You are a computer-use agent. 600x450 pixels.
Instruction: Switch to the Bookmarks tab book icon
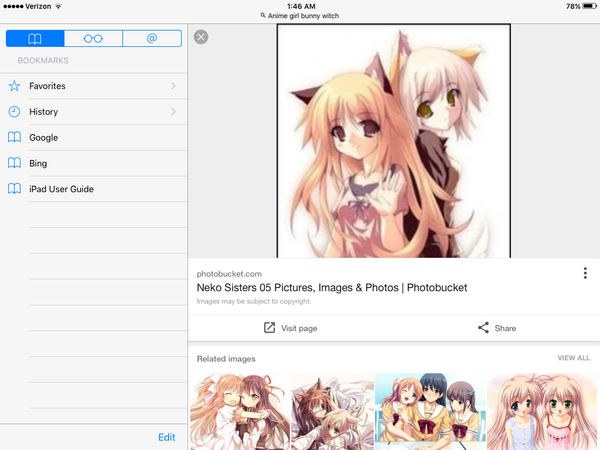[35, 38]
